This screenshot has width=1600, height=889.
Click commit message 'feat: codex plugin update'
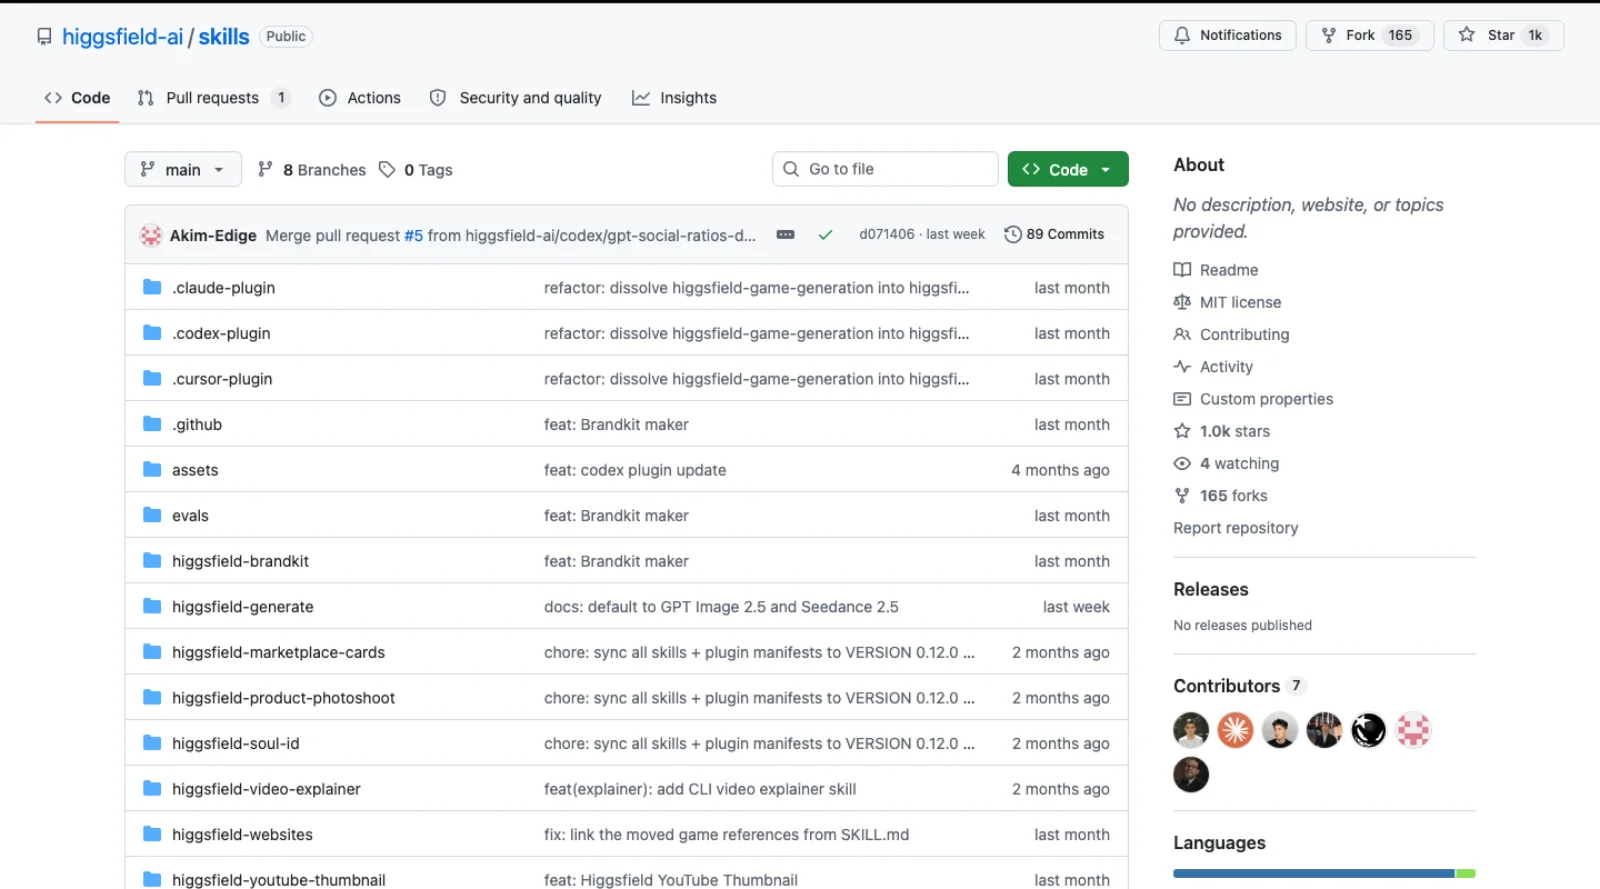(x=635, y=470)
